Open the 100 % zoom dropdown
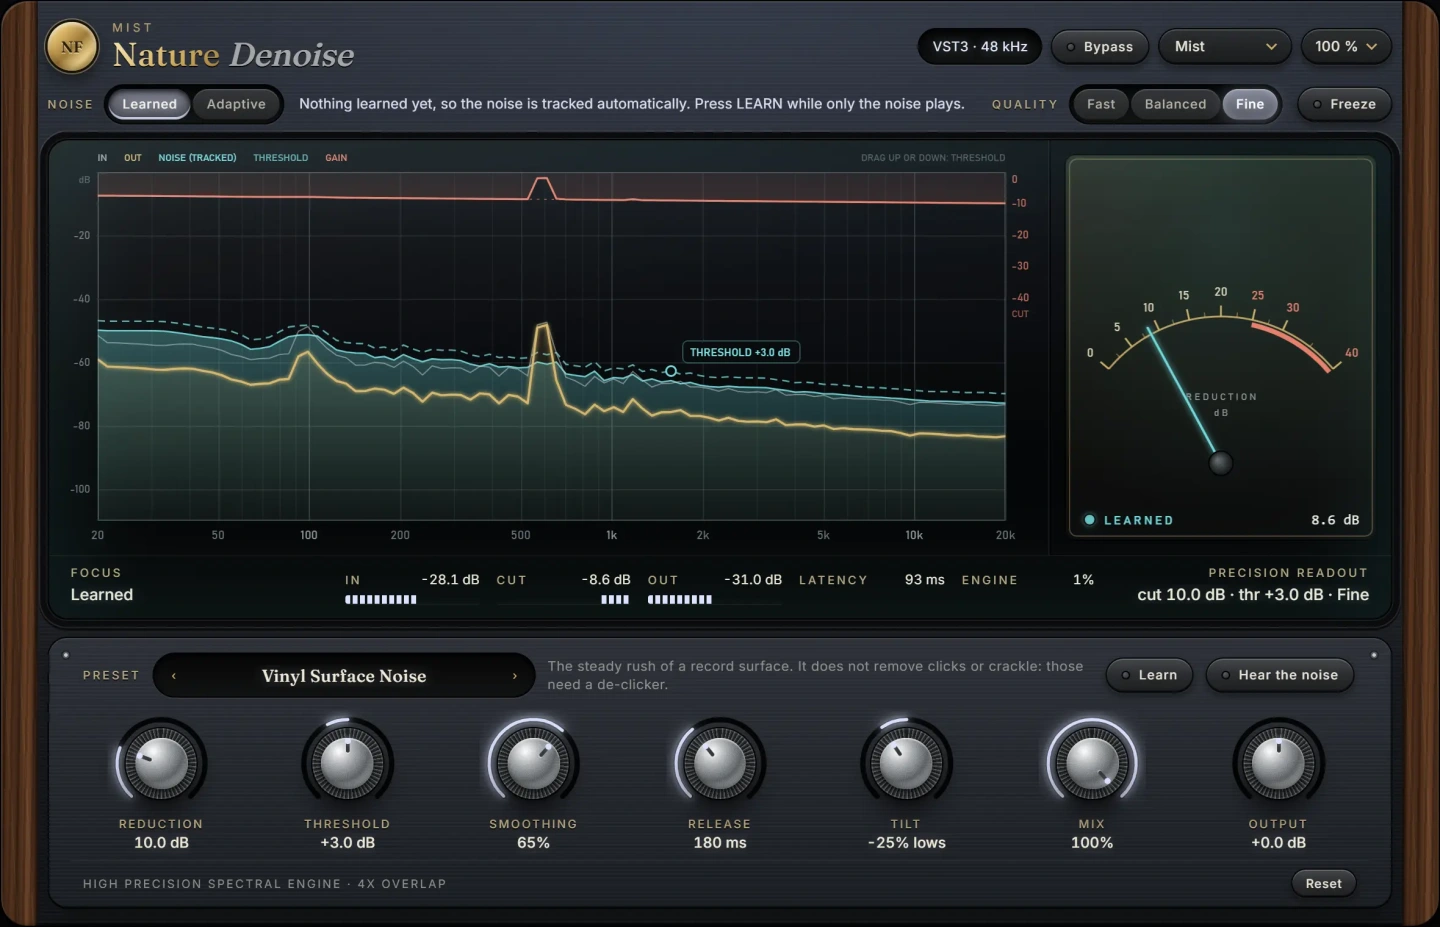This screenshot has height=927, width=1440. (x=1346, y=47)
